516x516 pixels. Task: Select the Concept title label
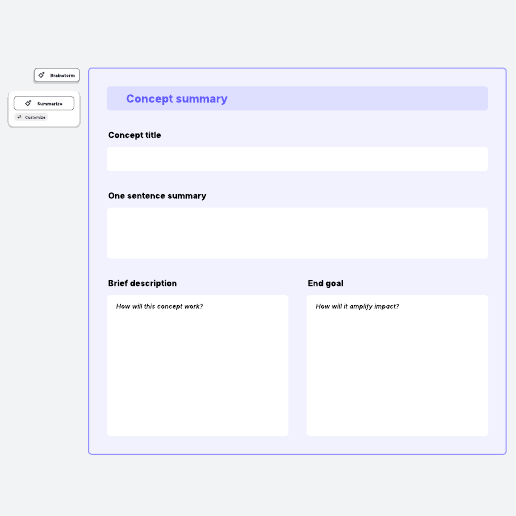click(135, 135)
